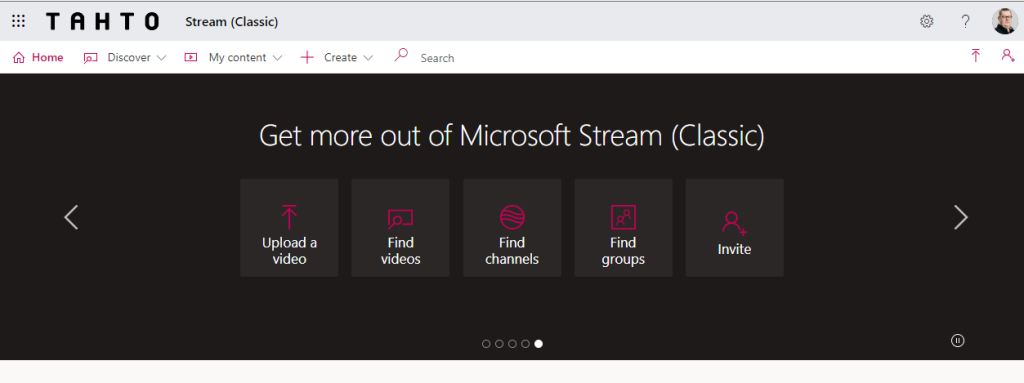
Task: Click the search magnifier icon
Action: [401, 56]
